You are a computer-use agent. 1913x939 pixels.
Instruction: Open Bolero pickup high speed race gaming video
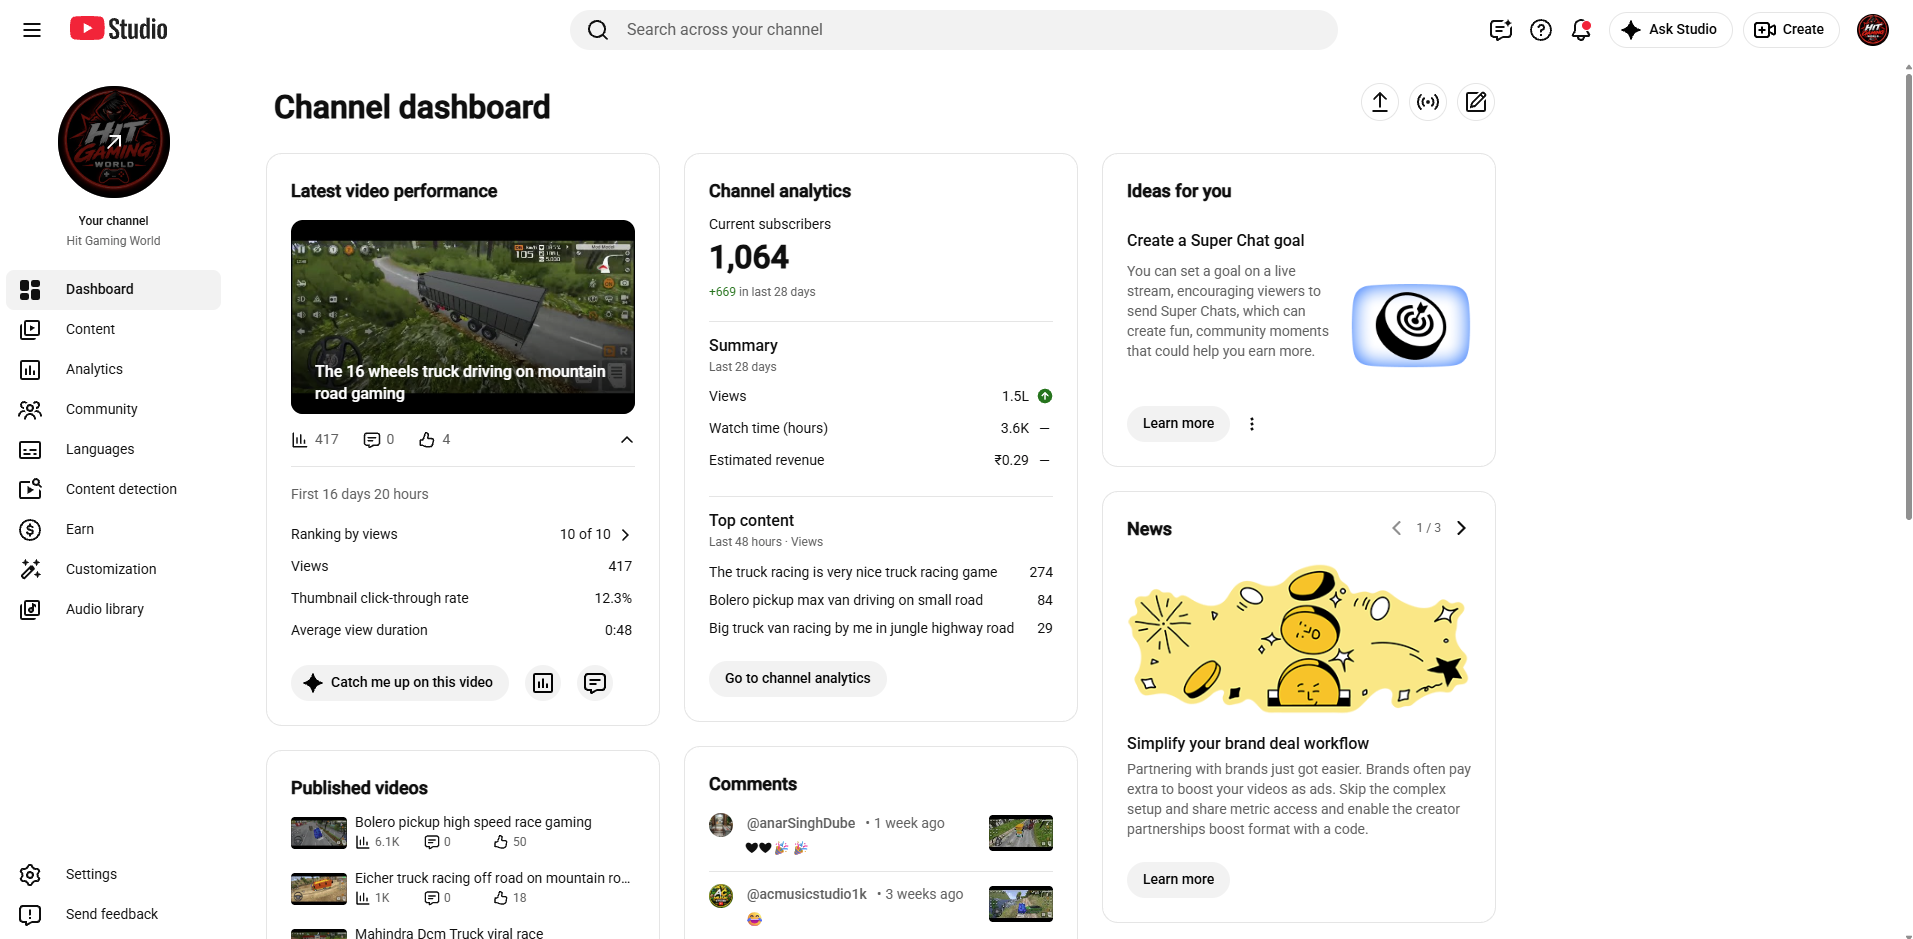(473, 823)
